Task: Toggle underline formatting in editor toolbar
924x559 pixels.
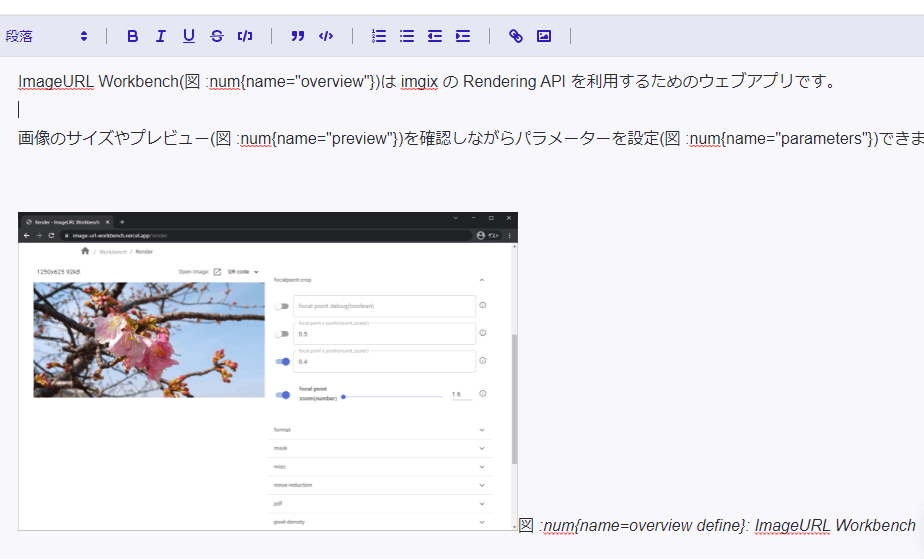Action: pos(189,37)
